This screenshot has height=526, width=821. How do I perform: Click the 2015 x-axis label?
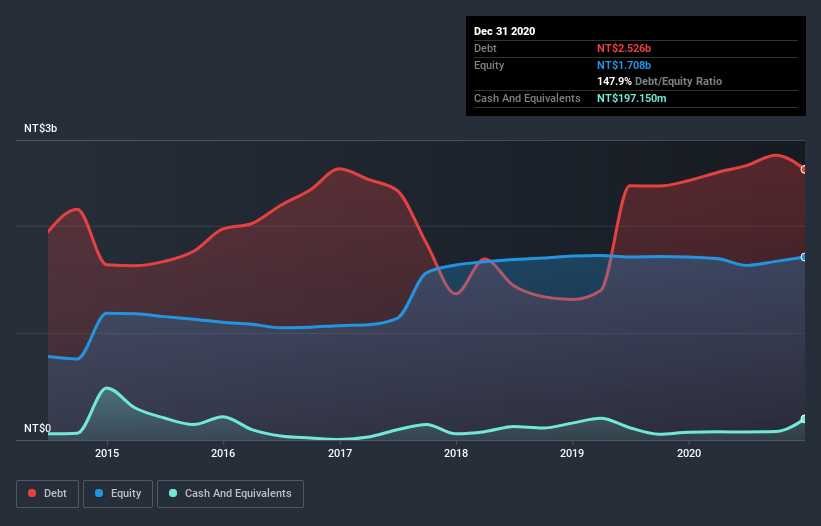pos(107,453)
